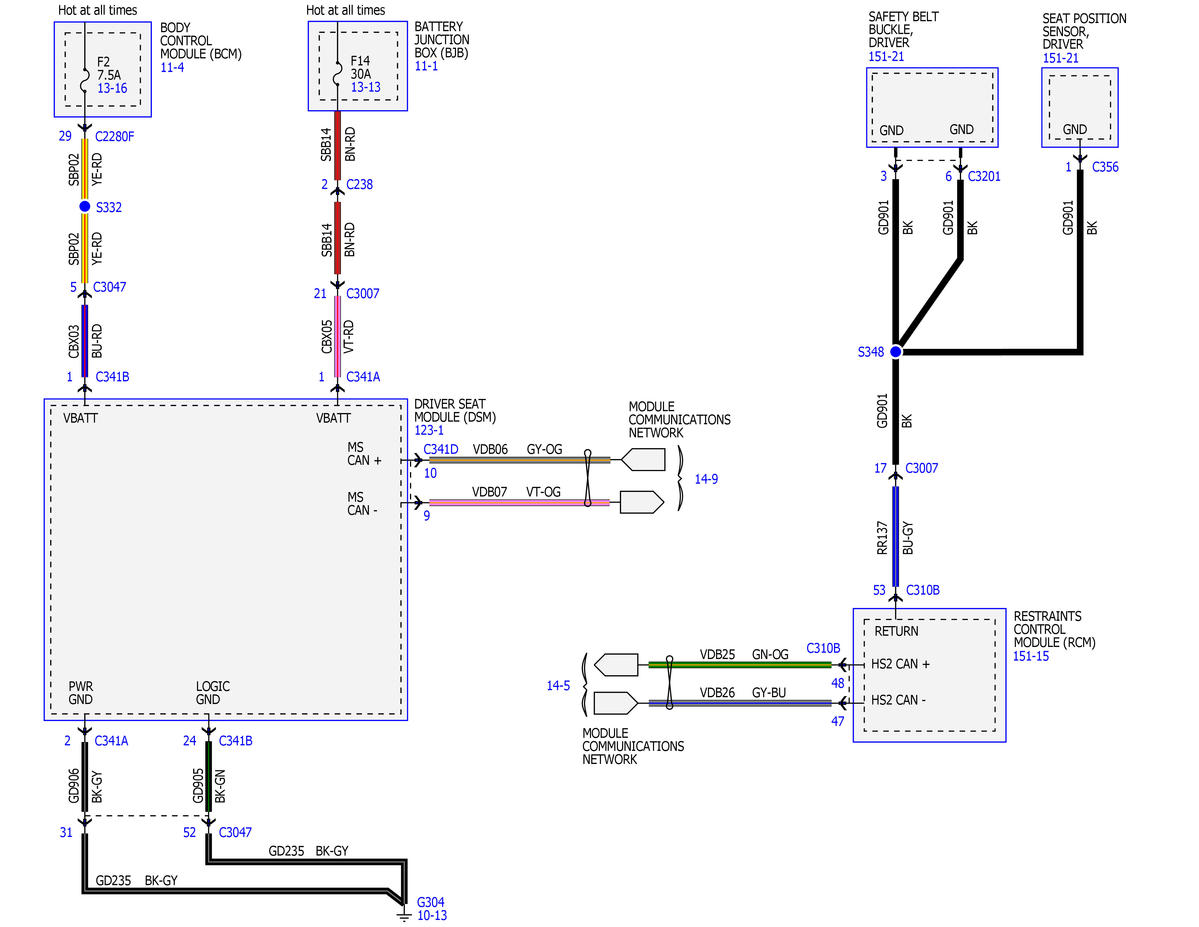This screenshot has width=1199, height=927.
Task: Click the CBX05 circuit label
Action: coord(327,337)
